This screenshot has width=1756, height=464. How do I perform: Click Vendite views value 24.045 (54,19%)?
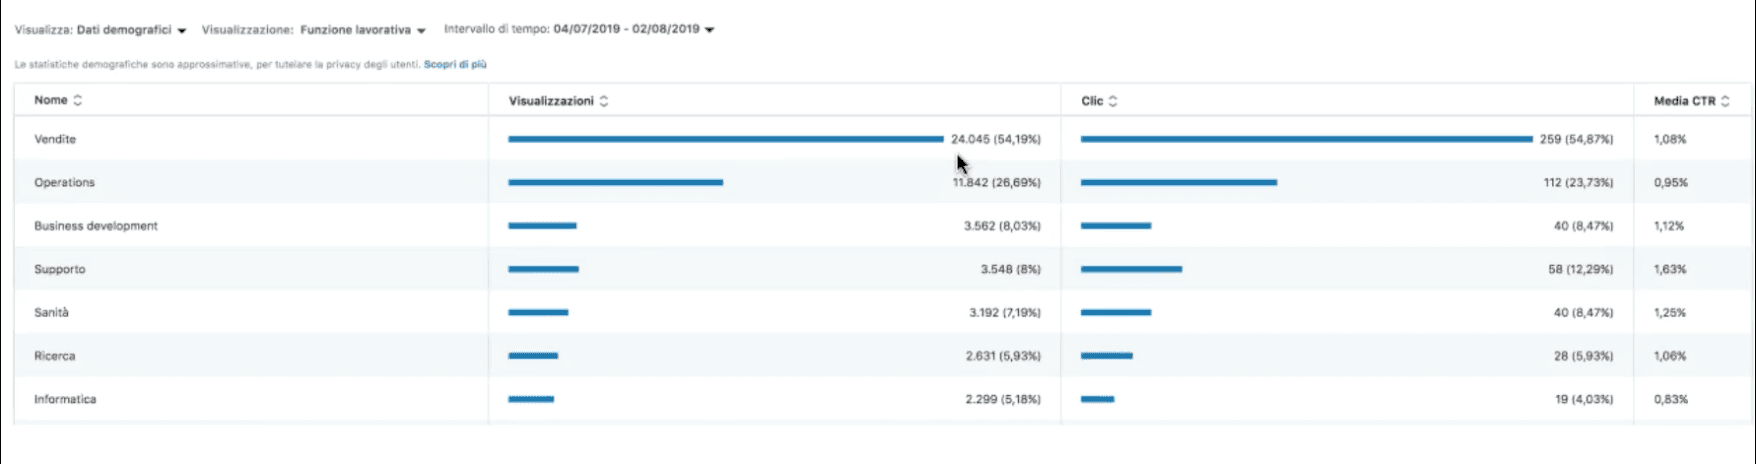(x=996, y=139)
